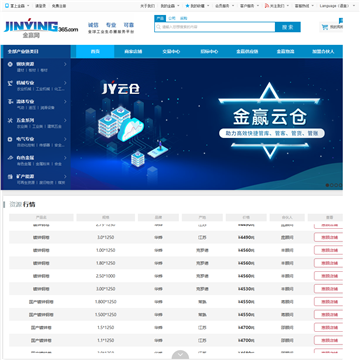Viewport: 360px width, 360px height.
Task: Open the 招标中心 nav tab
Action: pos(209,52)
